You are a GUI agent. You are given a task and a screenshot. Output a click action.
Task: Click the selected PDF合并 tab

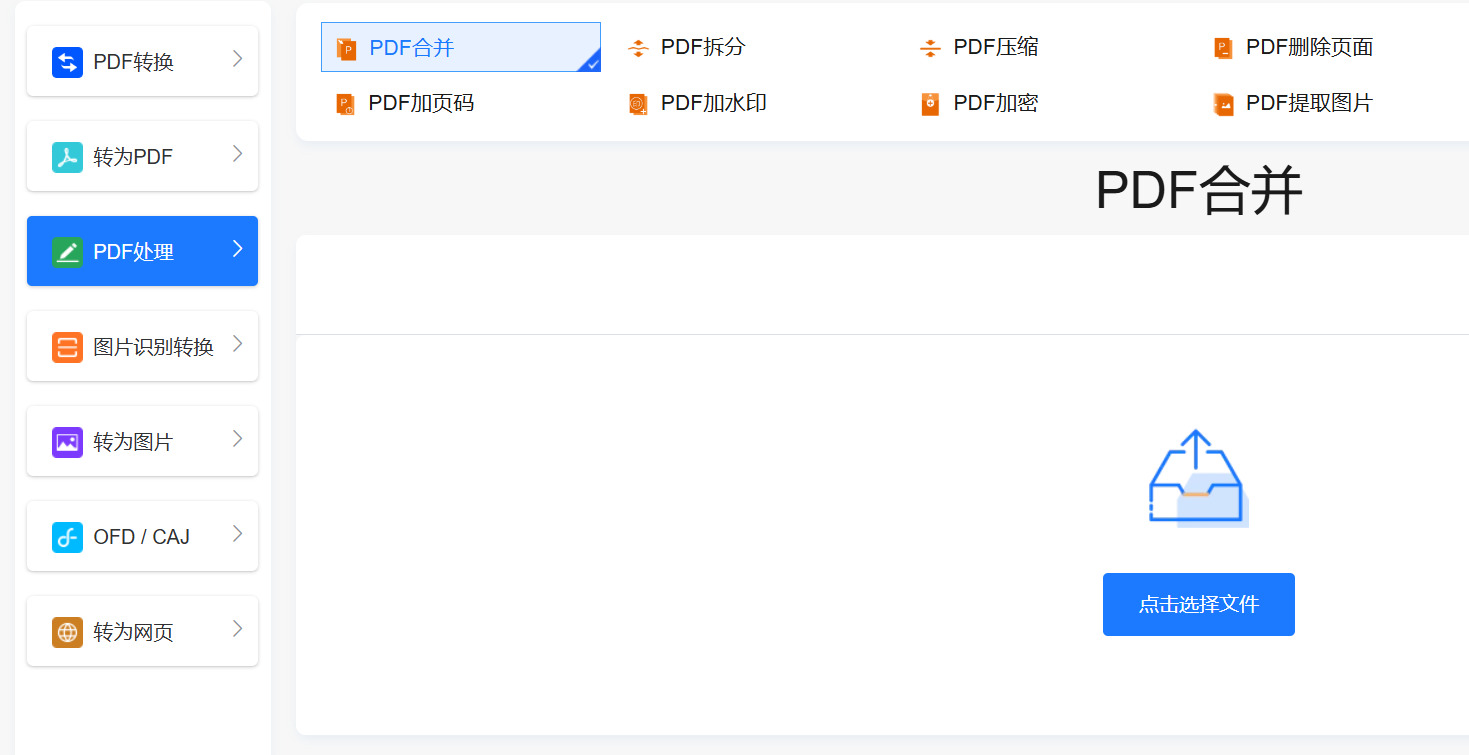[x=460, y=47]
